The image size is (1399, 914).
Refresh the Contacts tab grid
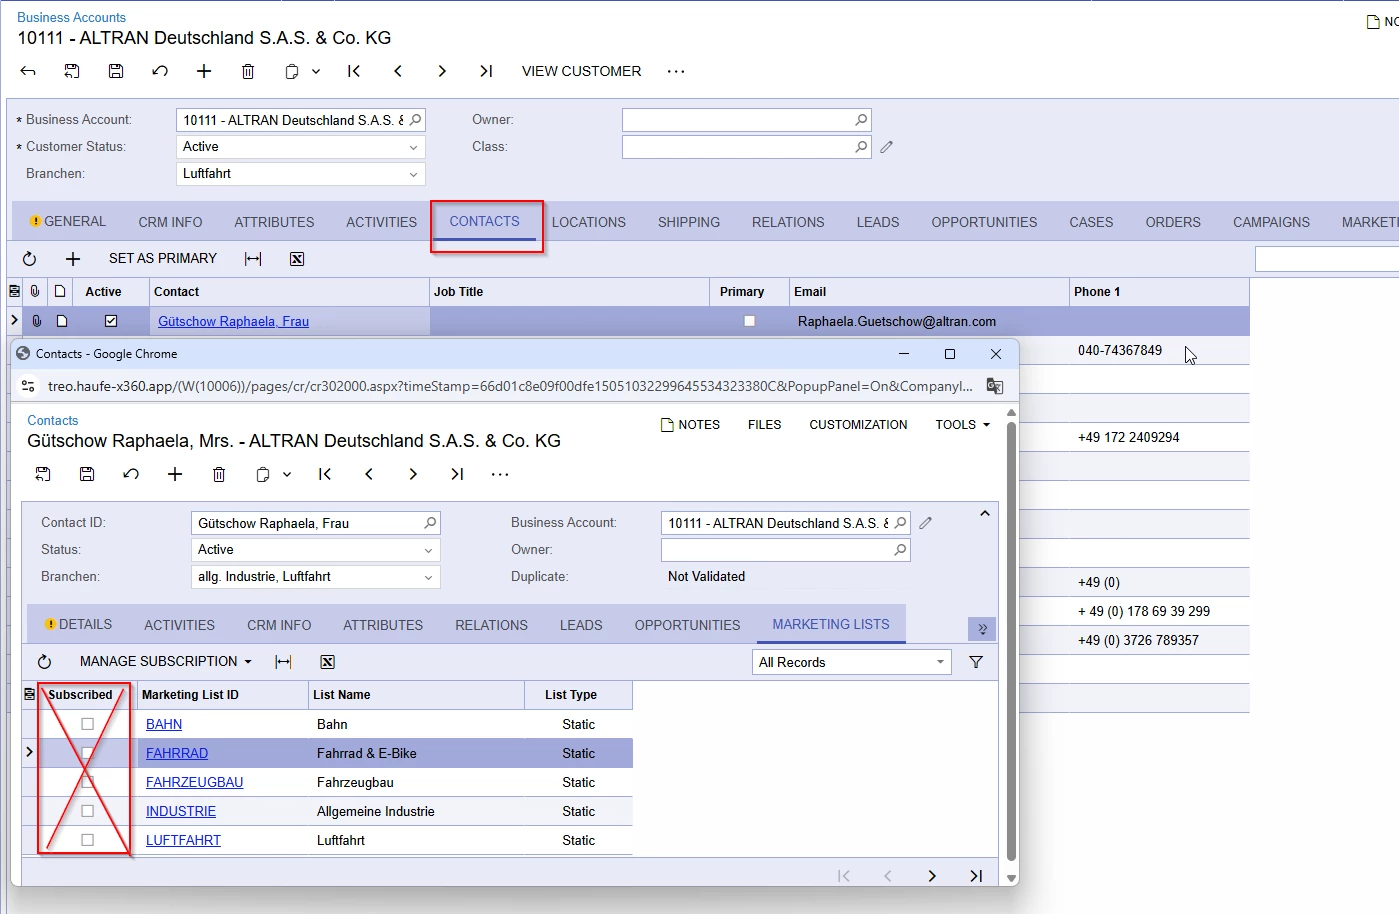coord(29,259)
